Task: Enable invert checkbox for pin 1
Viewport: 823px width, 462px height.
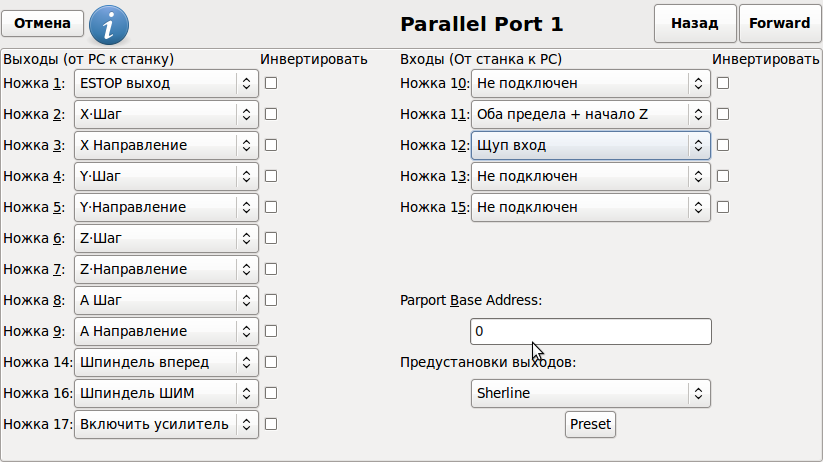Action: 271,83
